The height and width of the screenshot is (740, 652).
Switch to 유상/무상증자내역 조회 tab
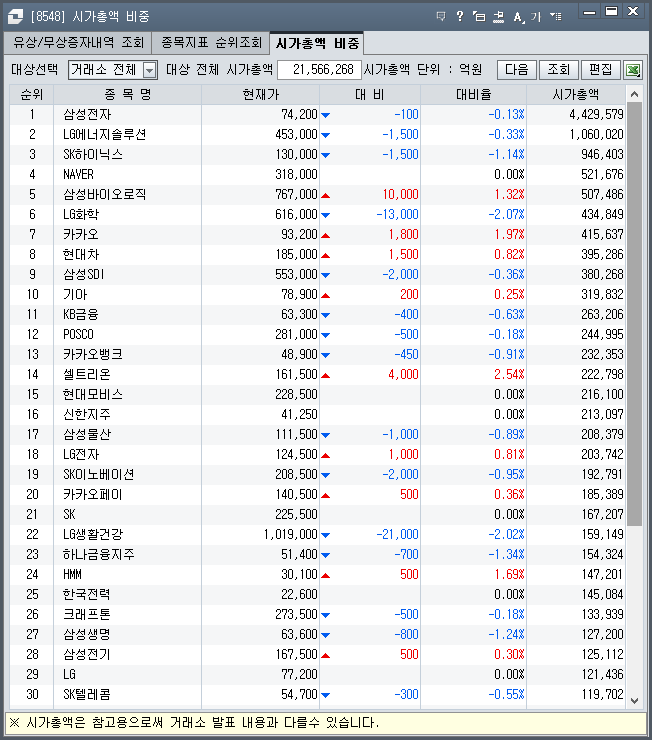pyautogui.click(x=78, y=43)
